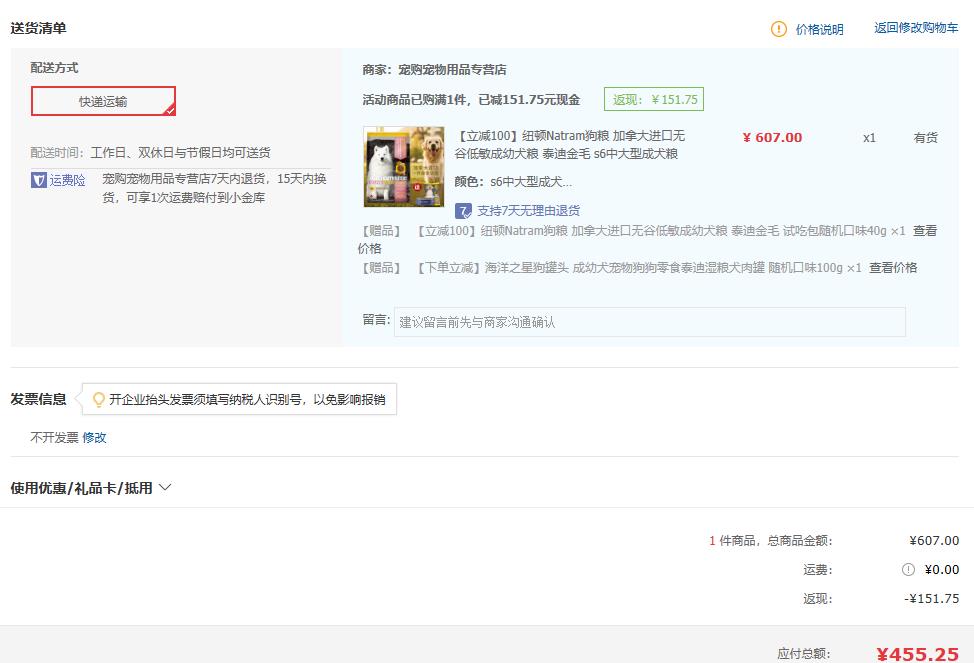Click the total payable ¥455.25

click(x=917, y=654)
